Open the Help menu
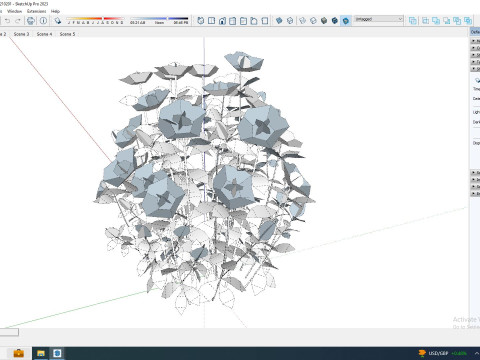The image size is (480, 360). 55,11
